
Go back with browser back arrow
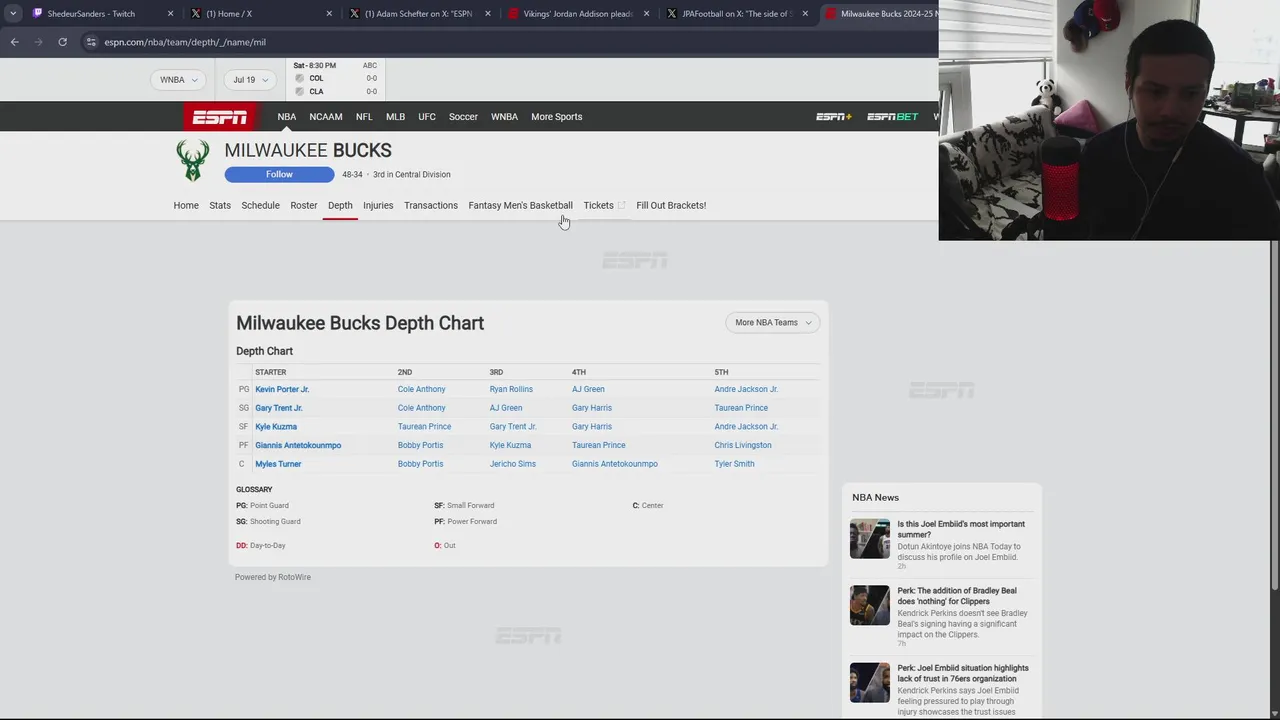click(14, 42)
